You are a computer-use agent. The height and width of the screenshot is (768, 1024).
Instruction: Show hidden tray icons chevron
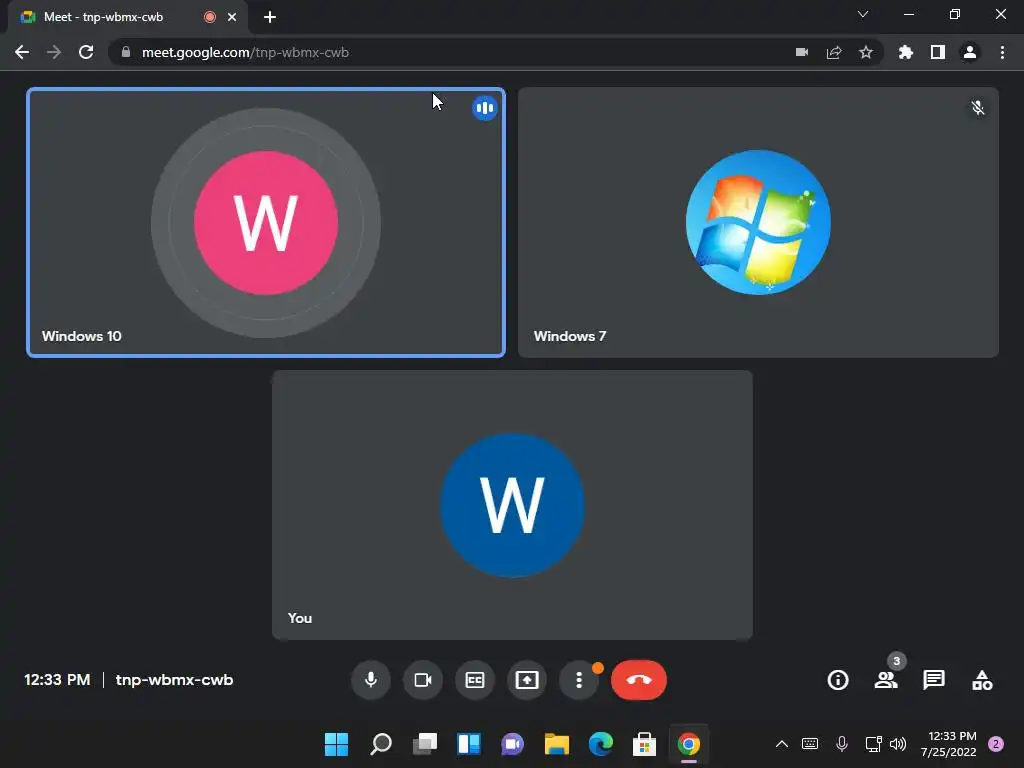click(782, 744)
